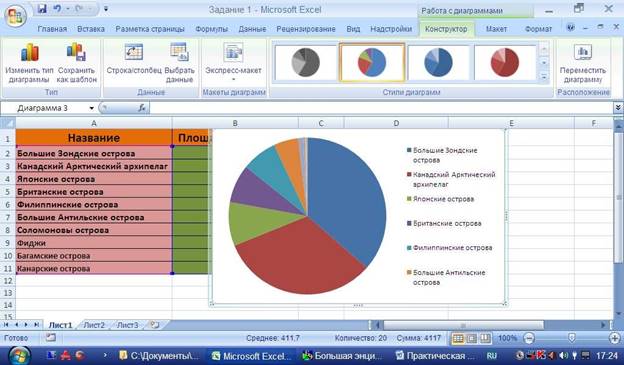Toggle Page Break Preview view
The image size is (624, 365).
485,338
